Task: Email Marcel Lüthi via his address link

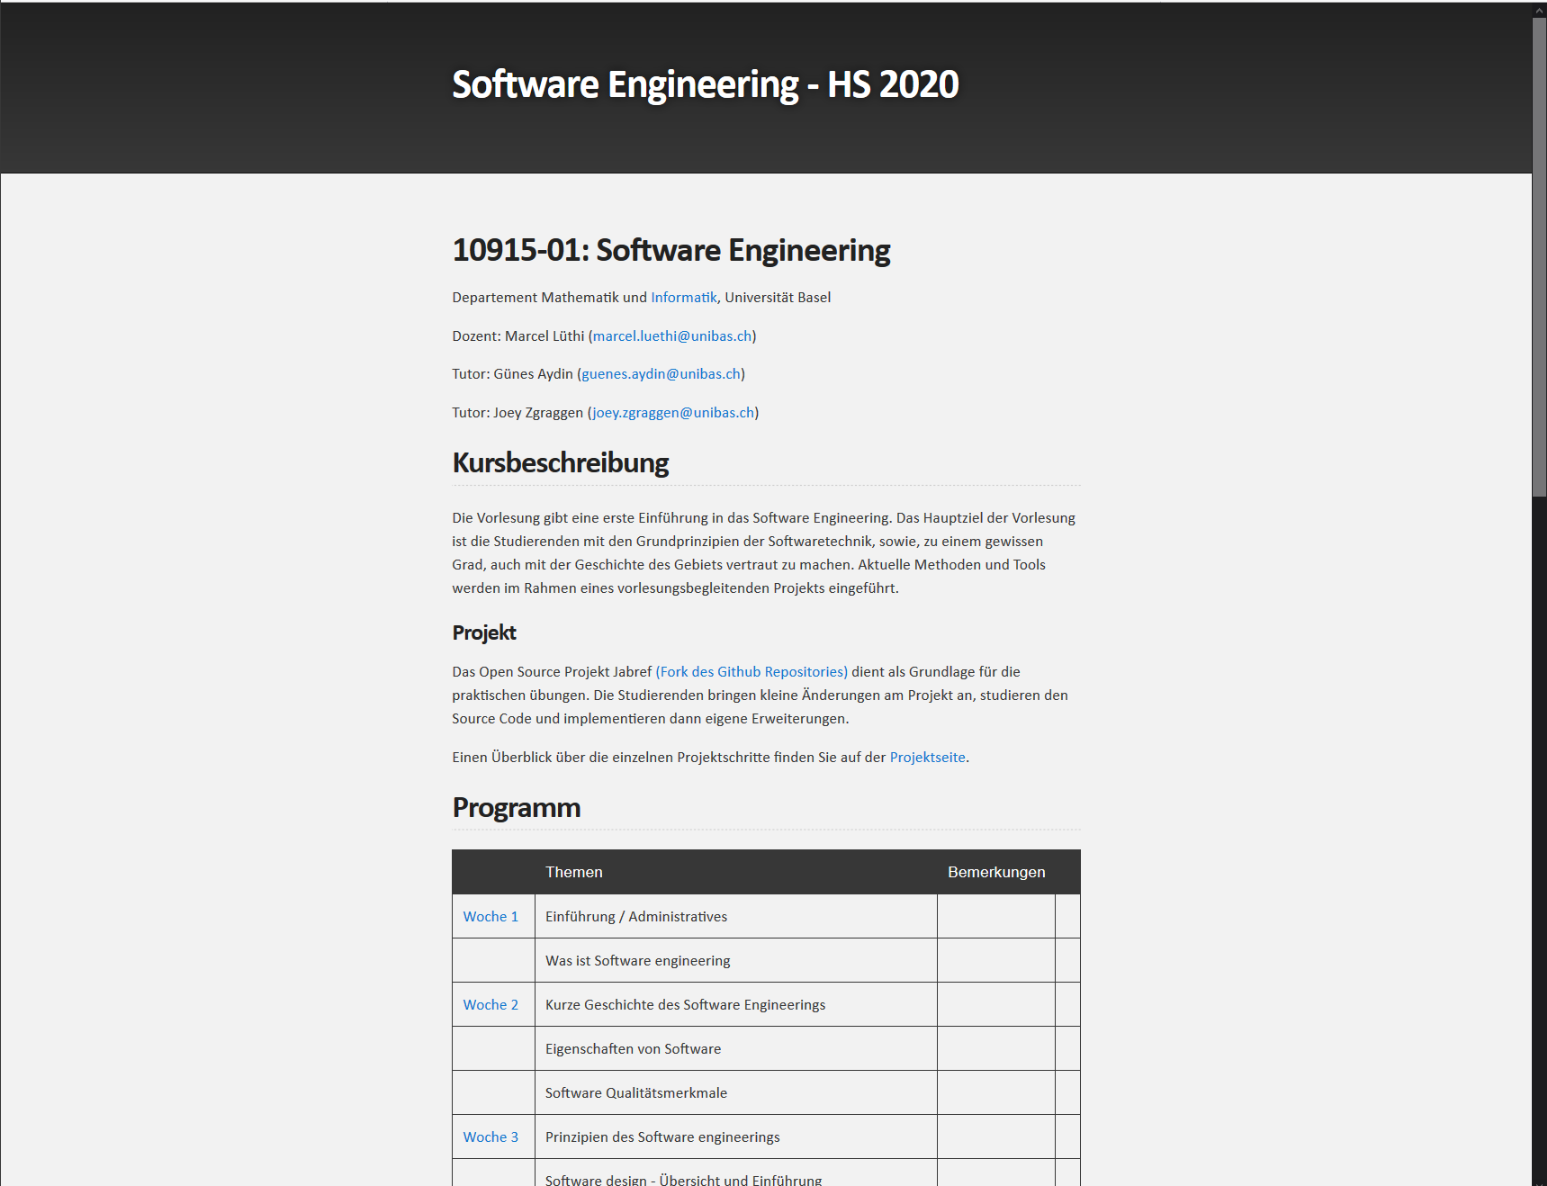Action: pyautogui.click(x=672, y=336)
